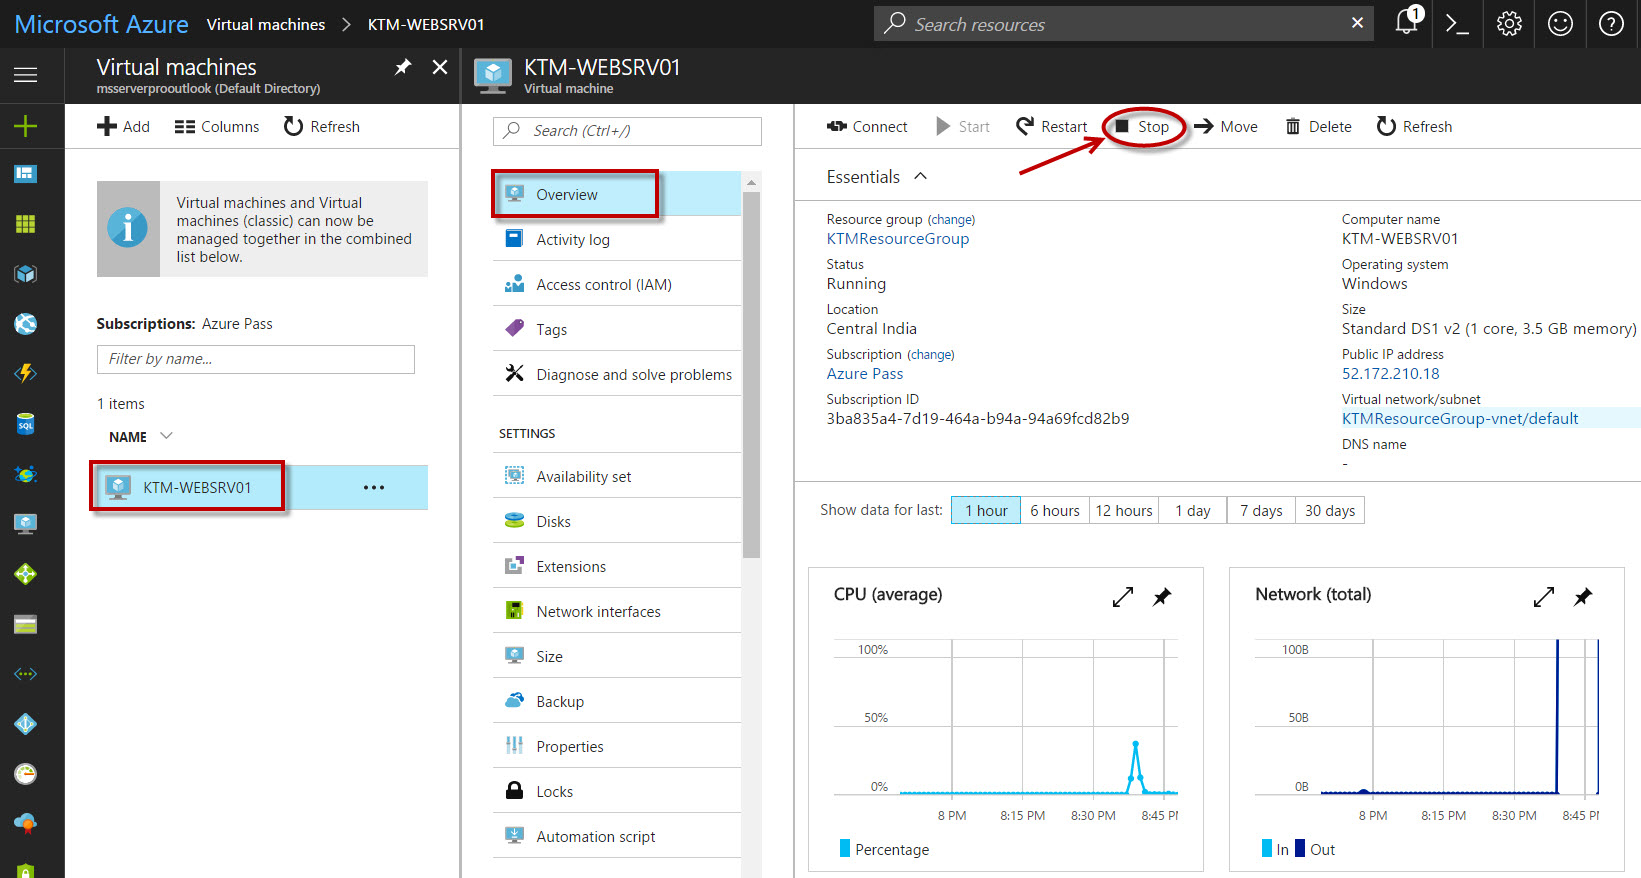The image size is (1641, 878).
Task: Sort by NAME column chevron
Action: 166,436
